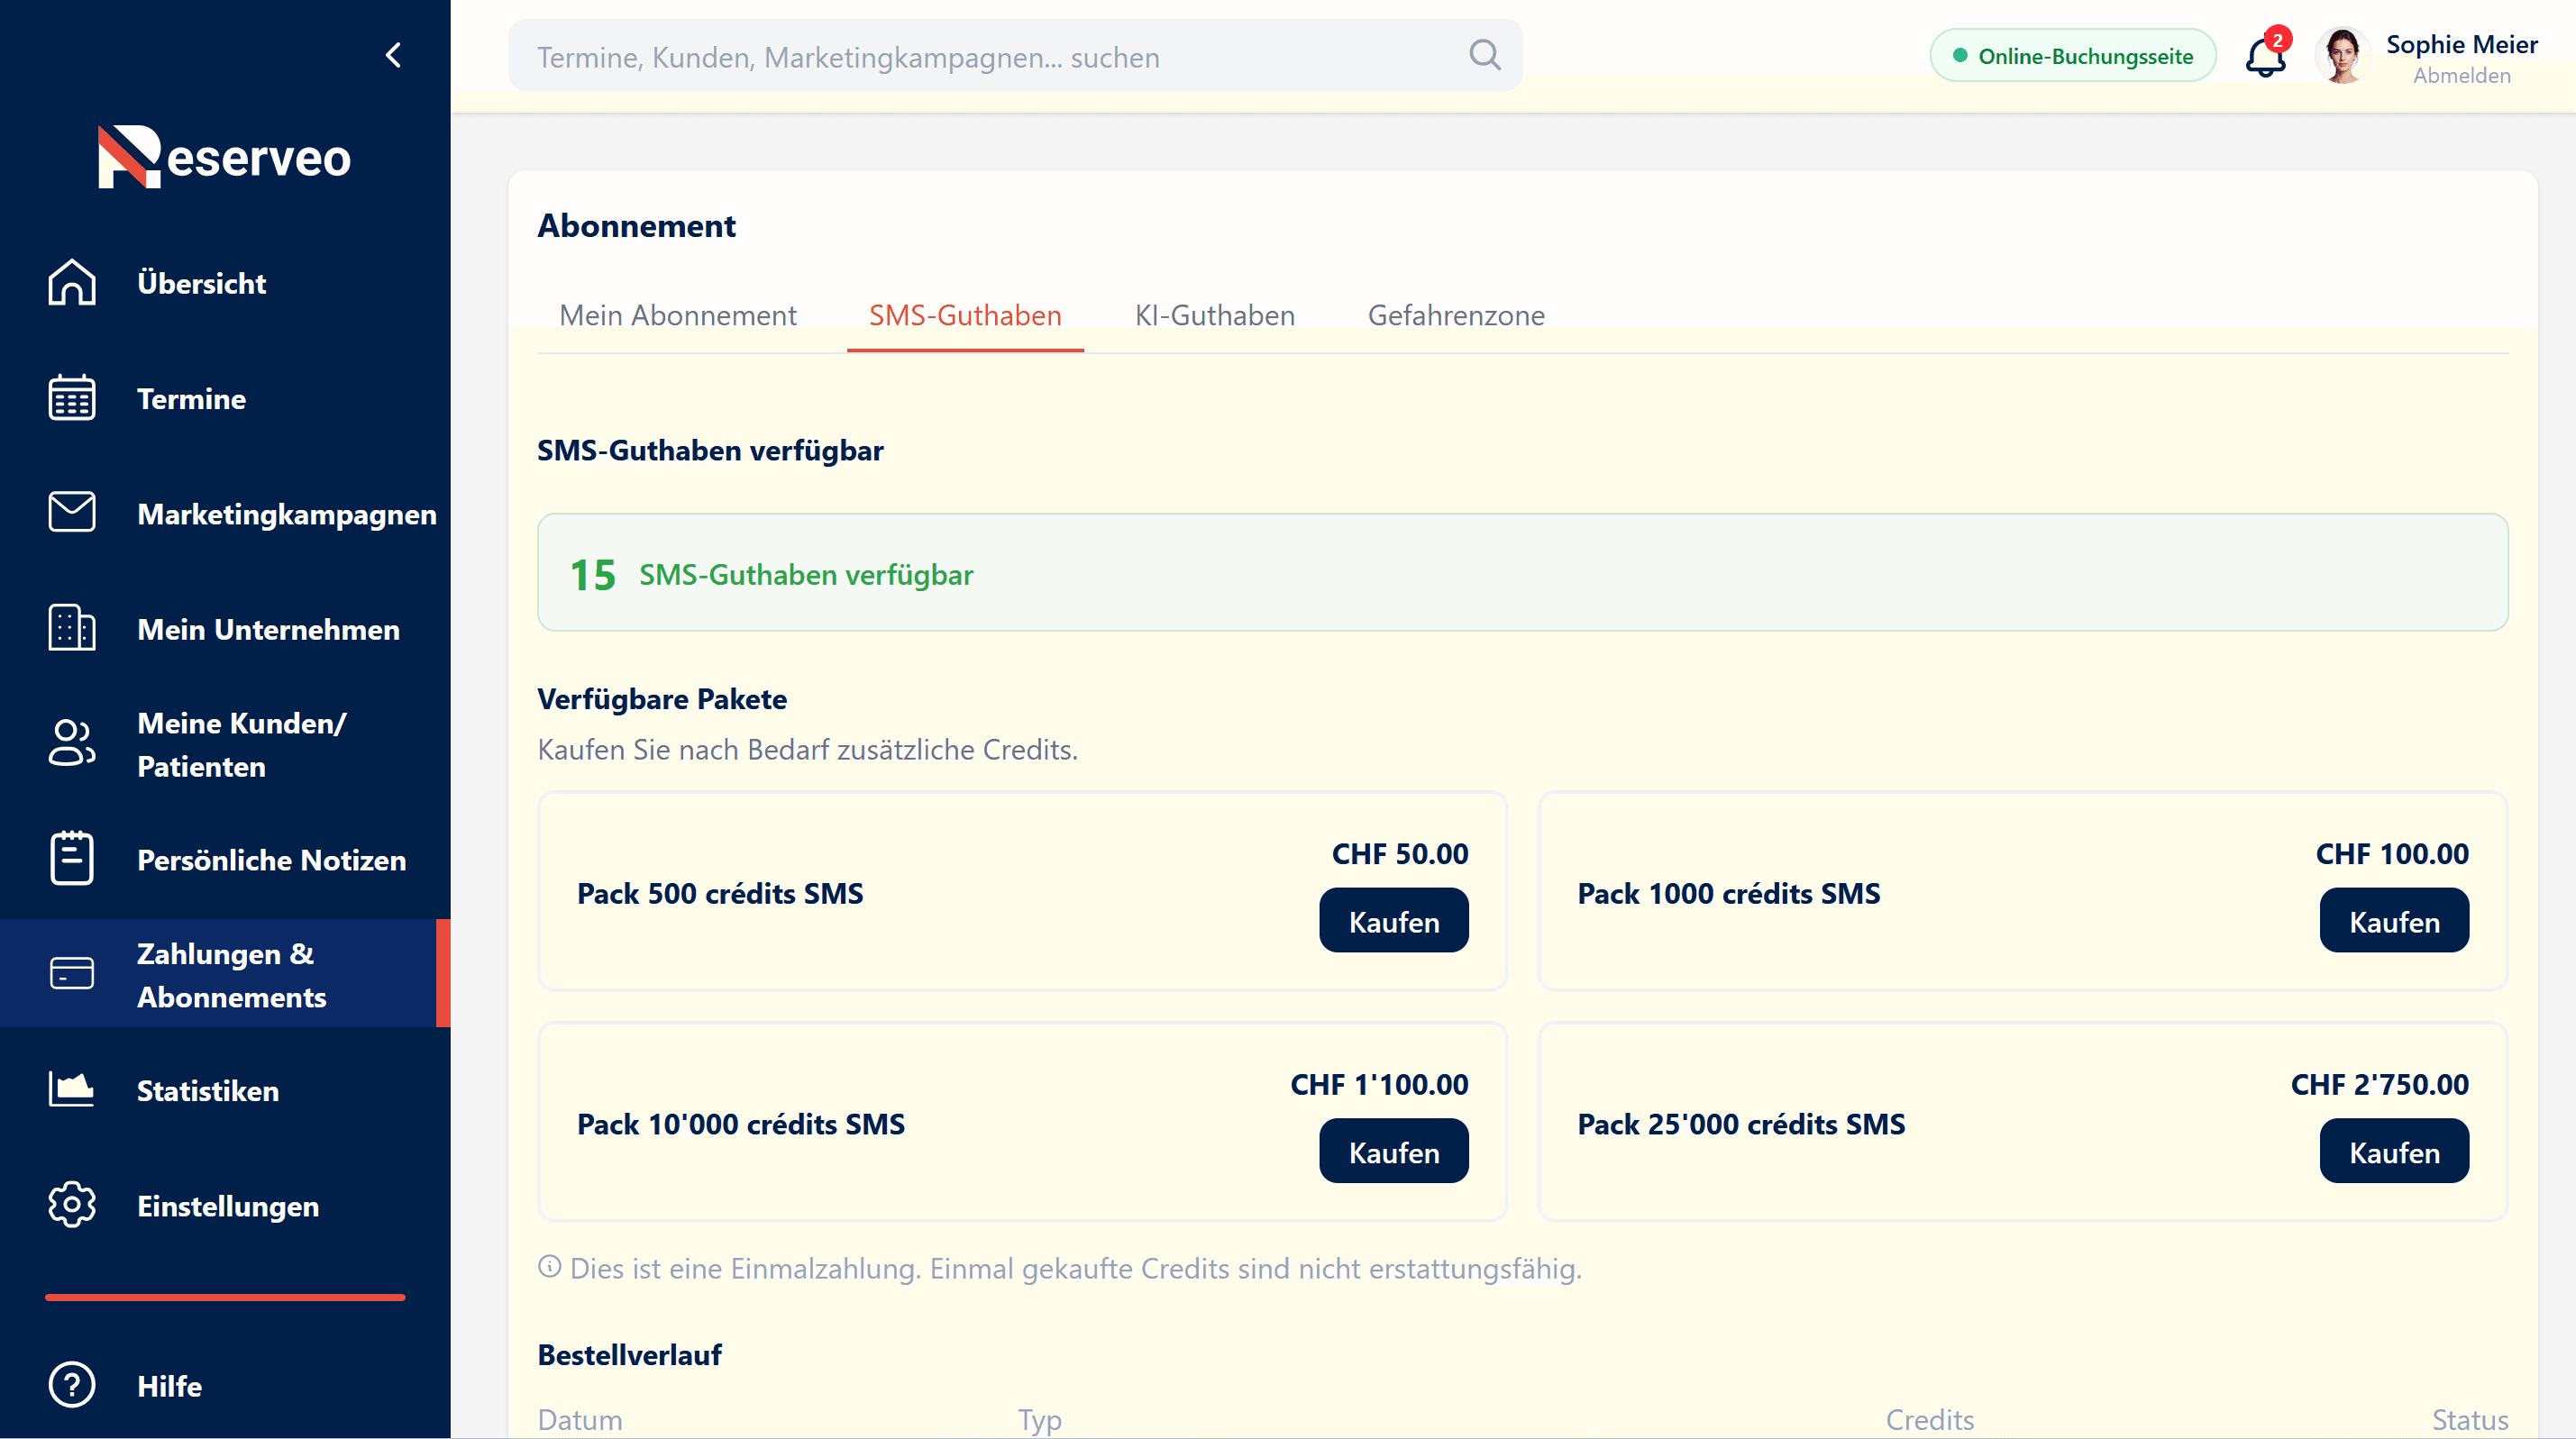Buy the Pack 25'000 crédits SMS
Image resolution: width=2576 pixels, height=1439 pixels.
tap(2394, 1152)
